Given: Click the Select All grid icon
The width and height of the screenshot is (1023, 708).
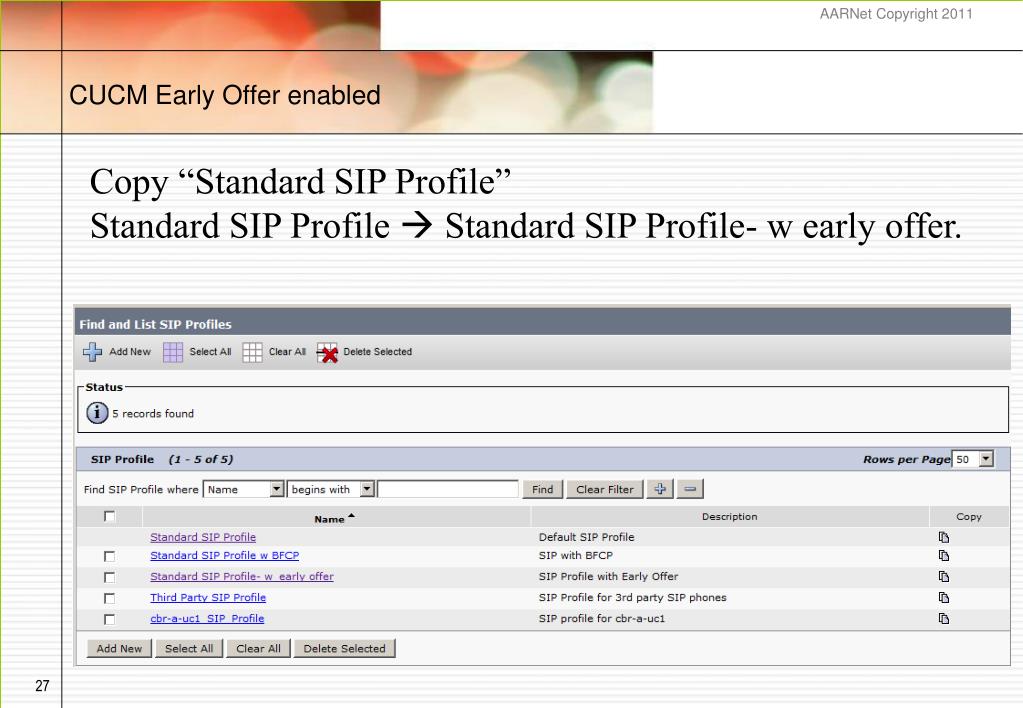Looking at the screenshot, I should pyautogui.click(x=173, y=352).
